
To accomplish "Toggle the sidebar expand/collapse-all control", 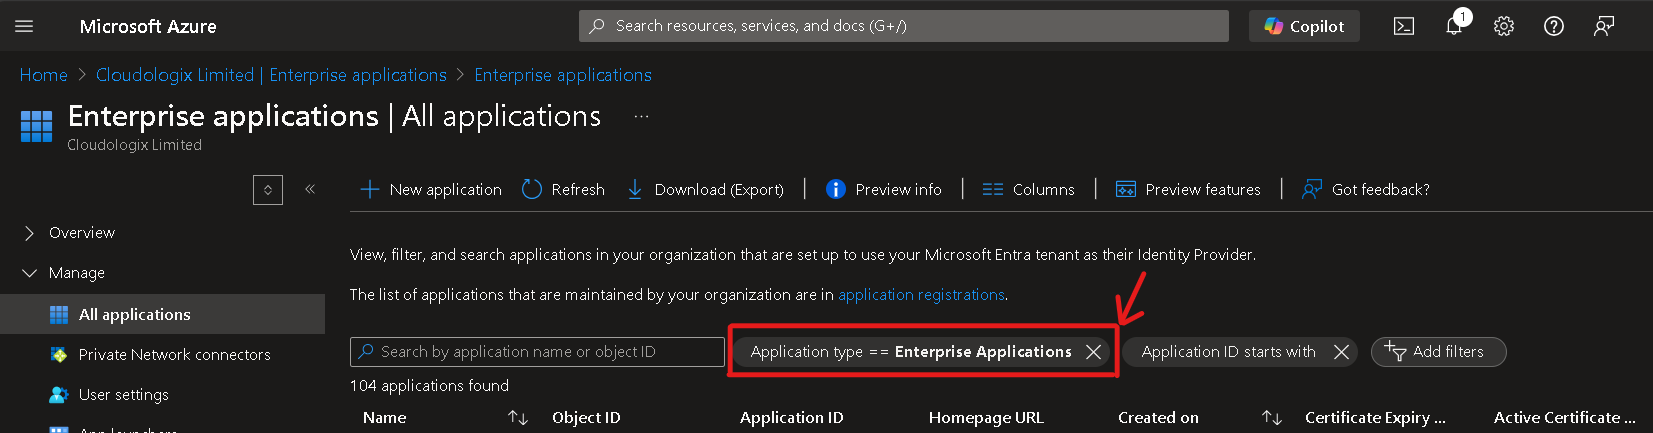I will [268, 189].
